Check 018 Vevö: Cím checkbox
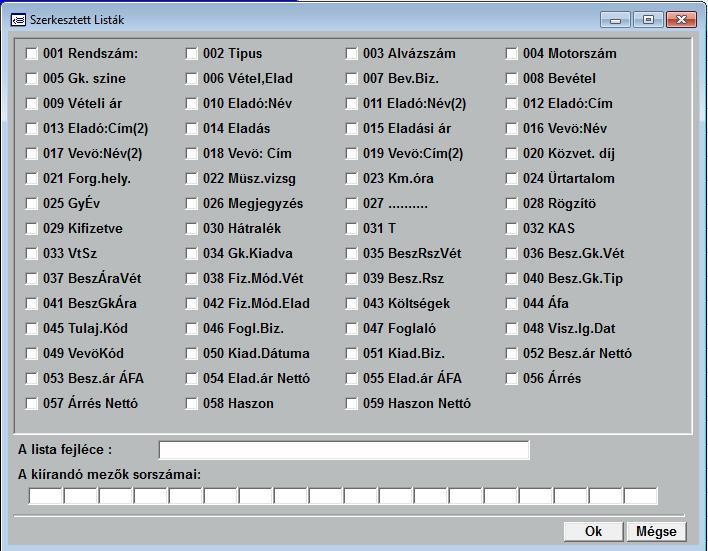 (x=191, y=154)
